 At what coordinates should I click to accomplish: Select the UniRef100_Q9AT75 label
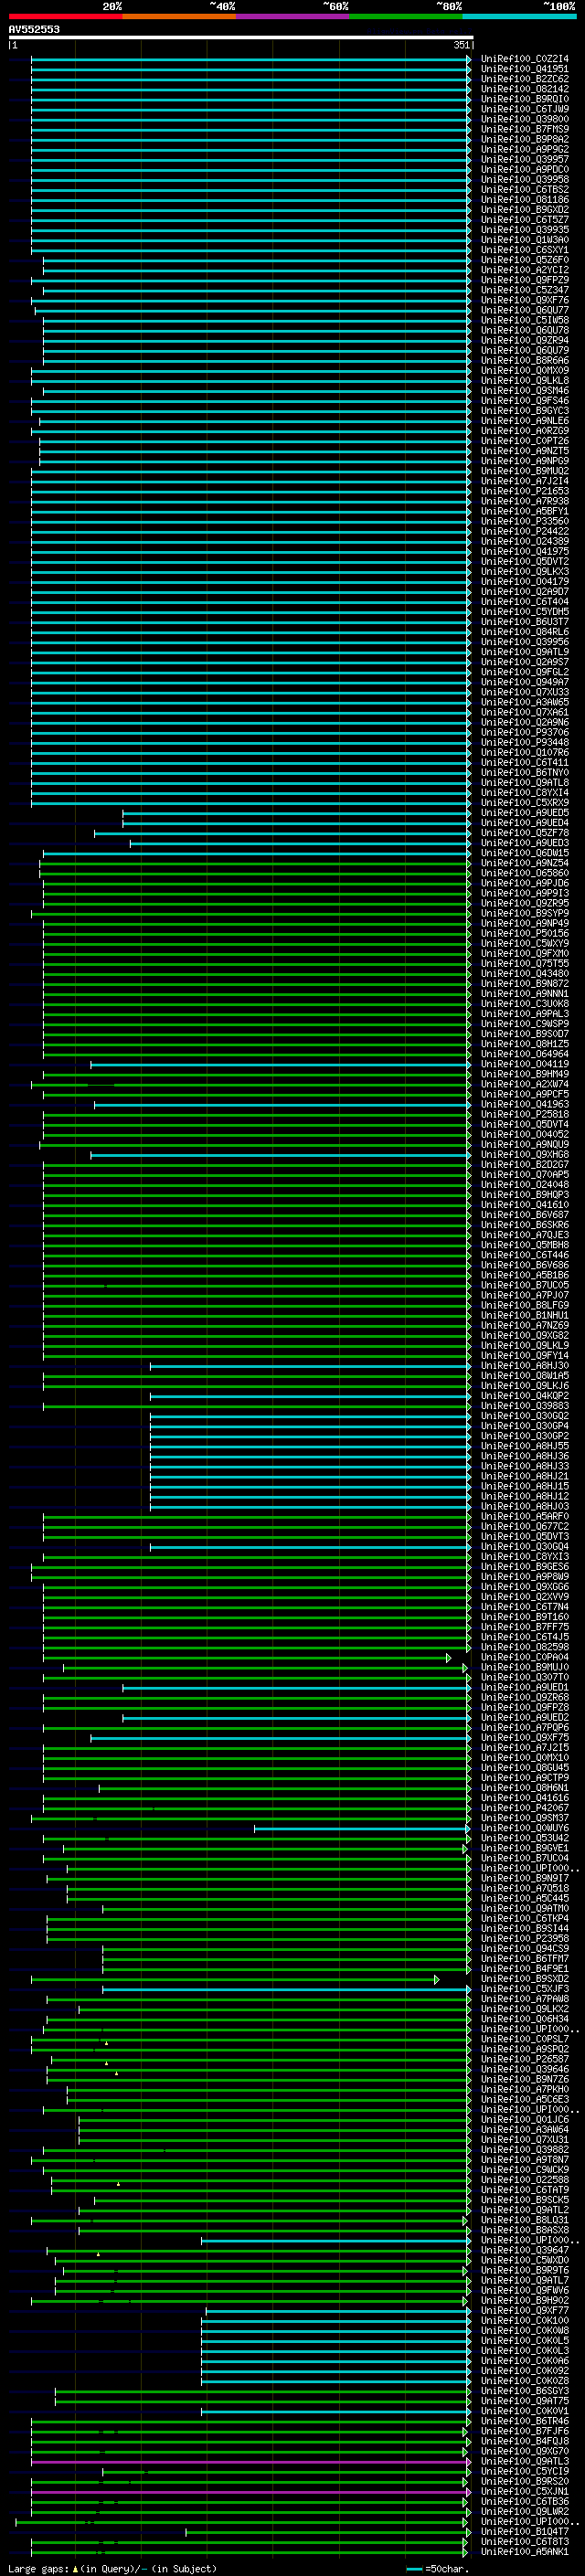[x=524, y=2401]
